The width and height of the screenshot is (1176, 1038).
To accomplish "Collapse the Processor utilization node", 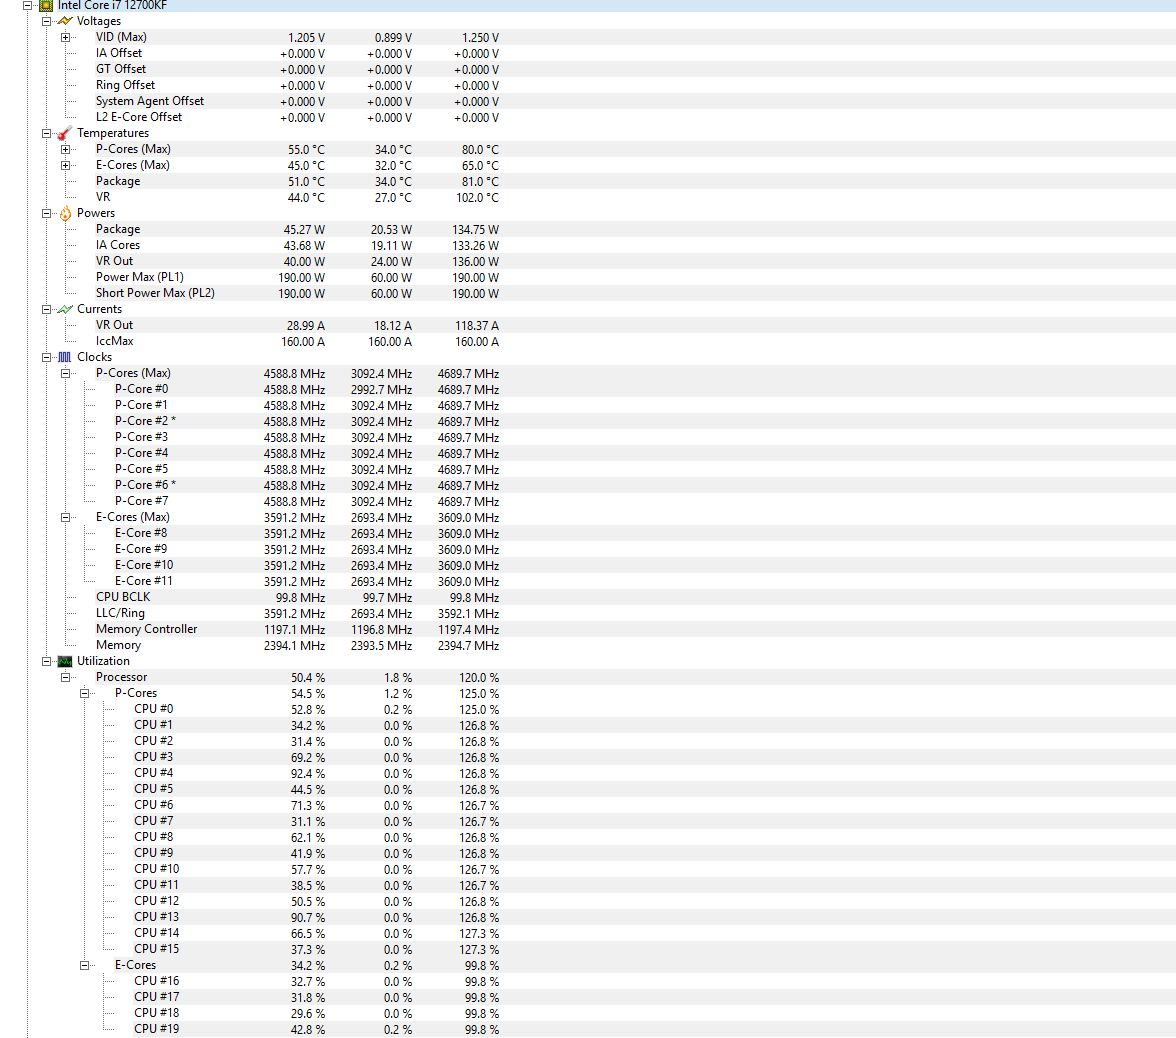I will click(x=66, y=677).
